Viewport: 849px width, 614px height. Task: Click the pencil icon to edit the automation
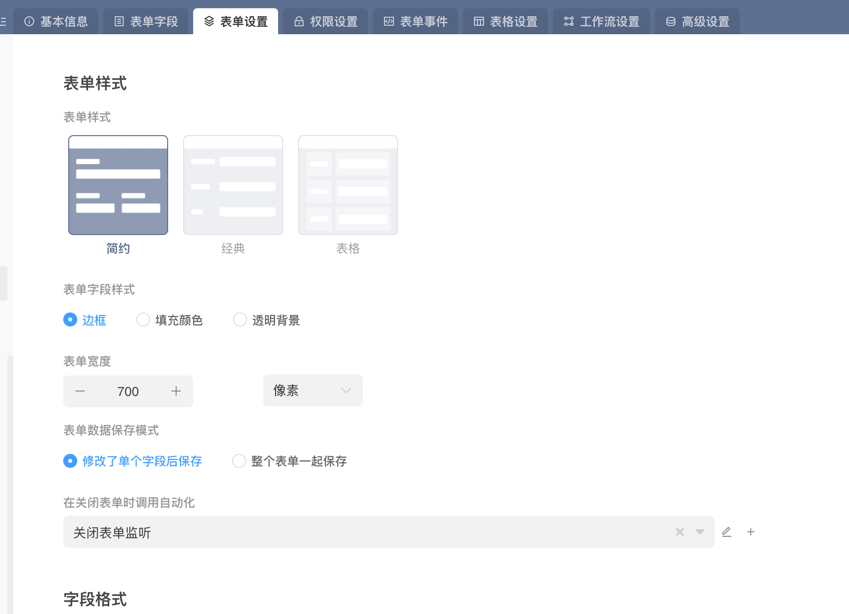tap(726, 531)
